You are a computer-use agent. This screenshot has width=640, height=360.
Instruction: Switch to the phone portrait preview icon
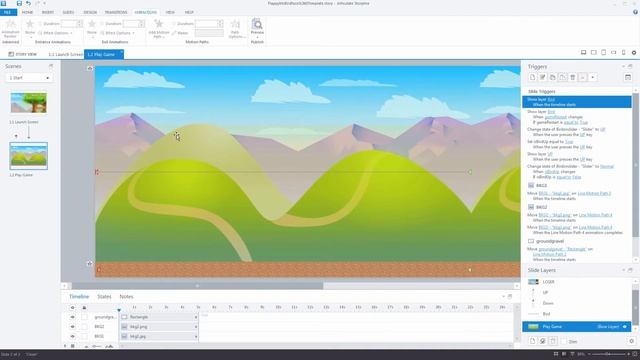point(624,53)
